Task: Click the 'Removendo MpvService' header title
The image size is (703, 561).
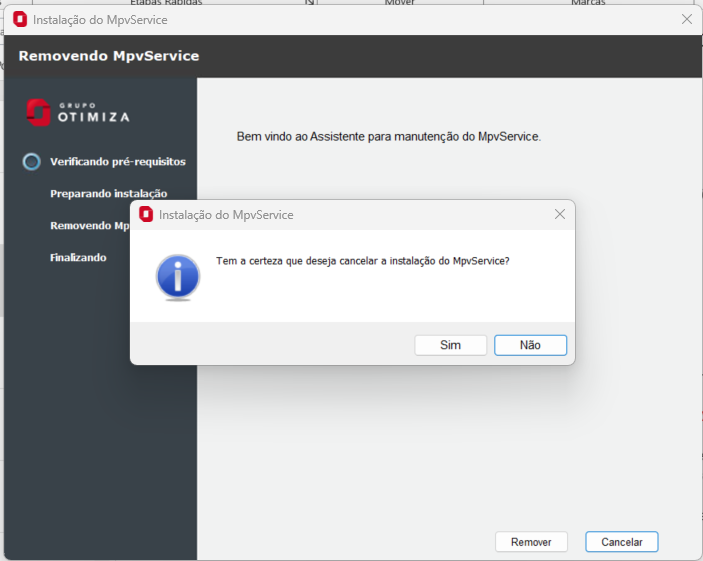Action: (109, 56)
